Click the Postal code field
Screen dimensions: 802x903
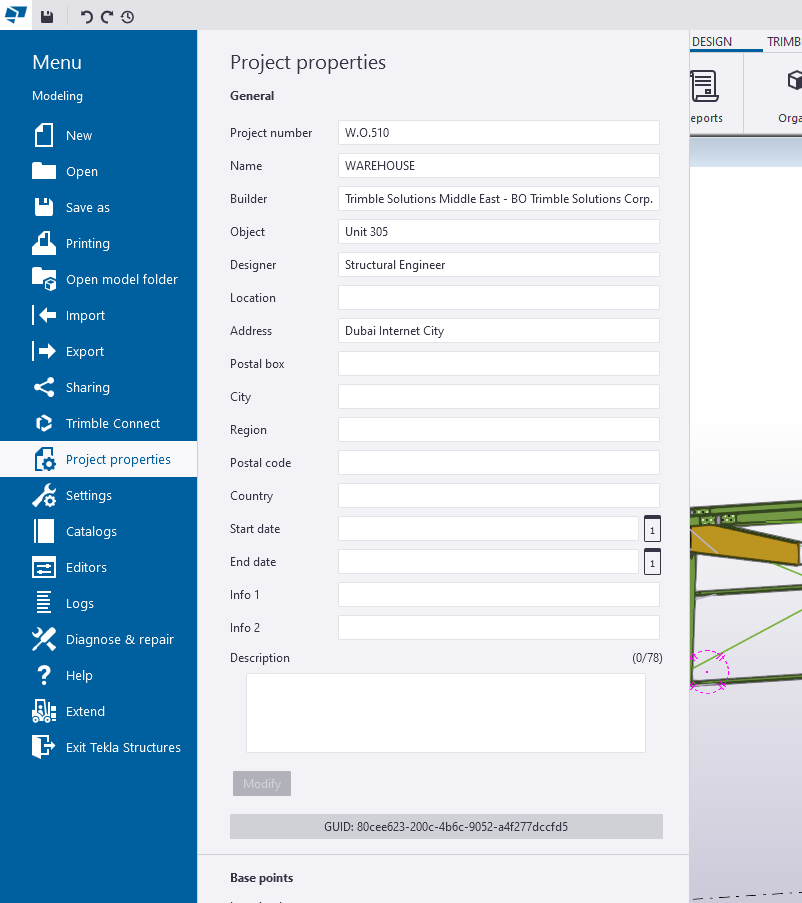click(x=499, y=462)
